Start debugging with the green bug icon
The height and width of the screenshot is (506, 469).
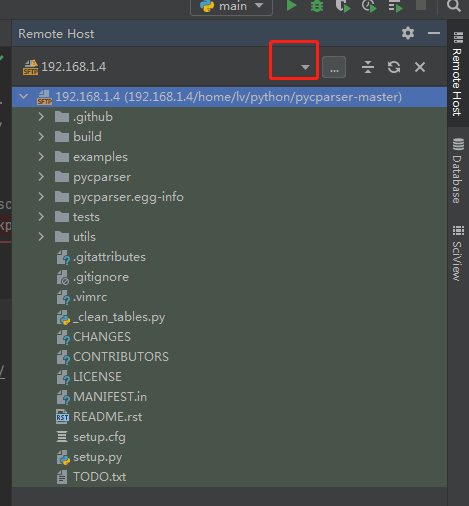click(x=317, y=6)
